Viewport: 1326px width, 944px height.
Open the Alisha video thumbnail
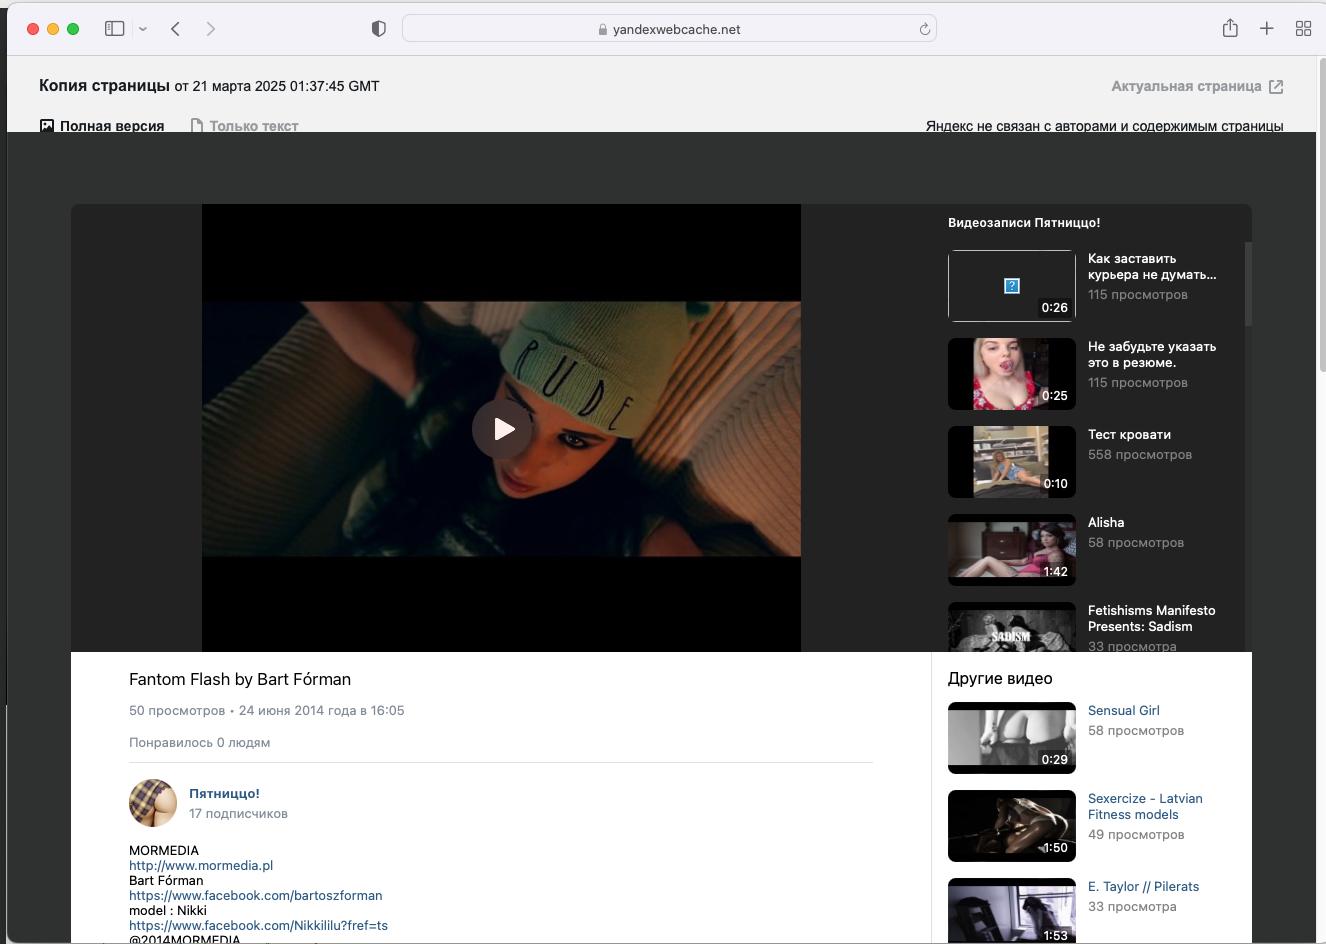1012,550
